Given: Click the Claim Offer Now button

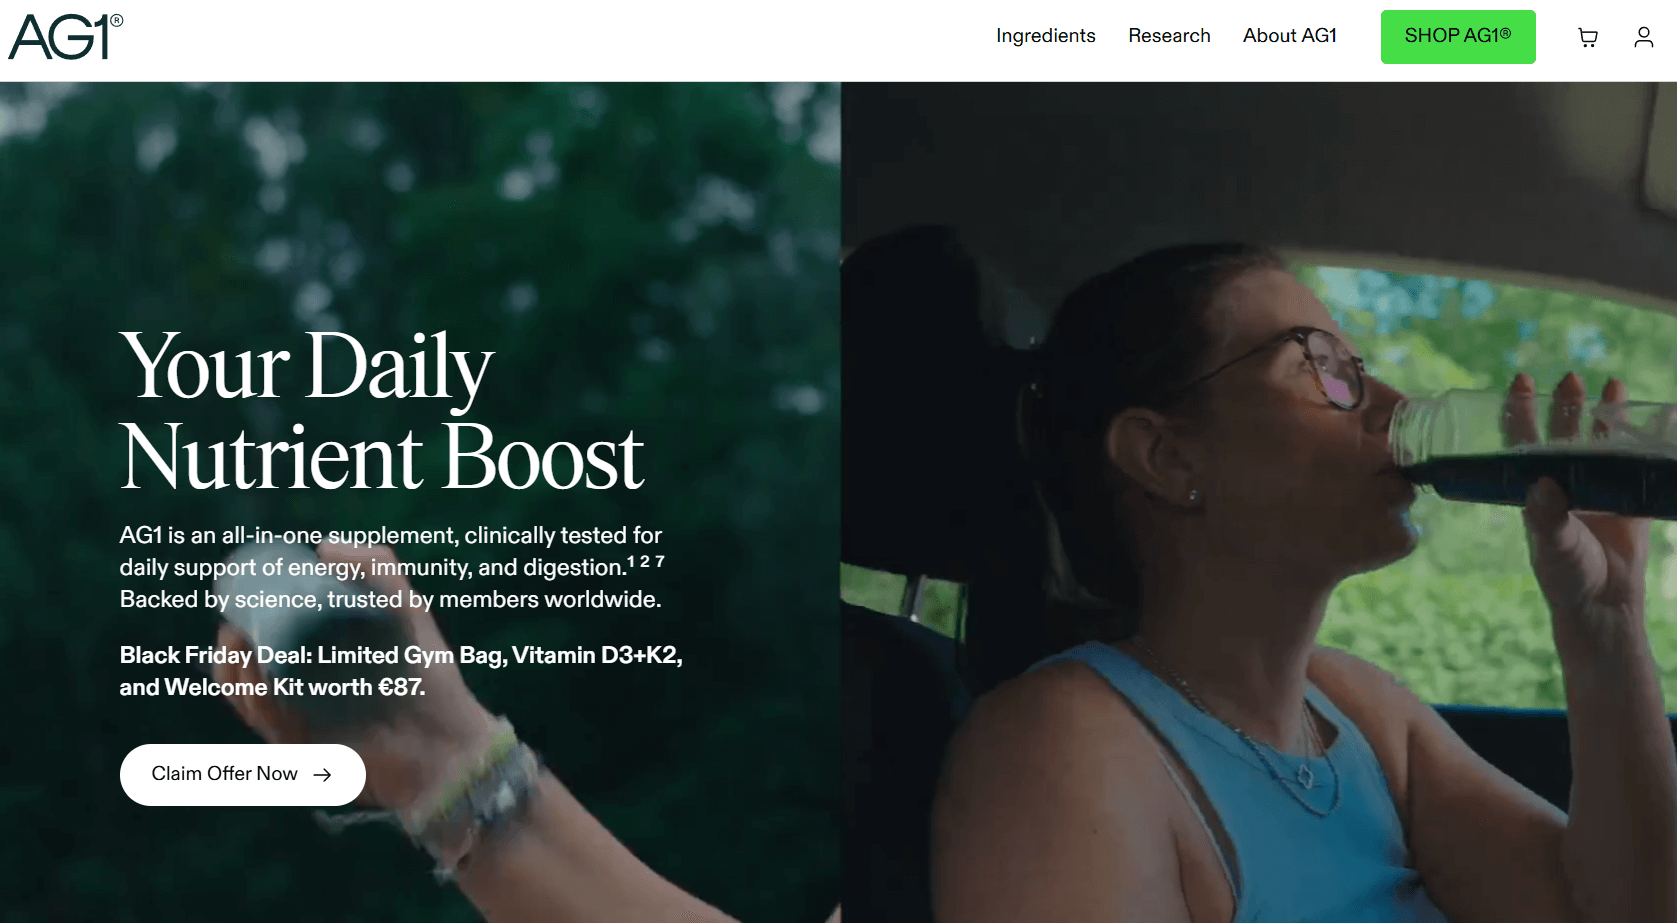Looking at the screenshot, I should click(x=242, y=774).
